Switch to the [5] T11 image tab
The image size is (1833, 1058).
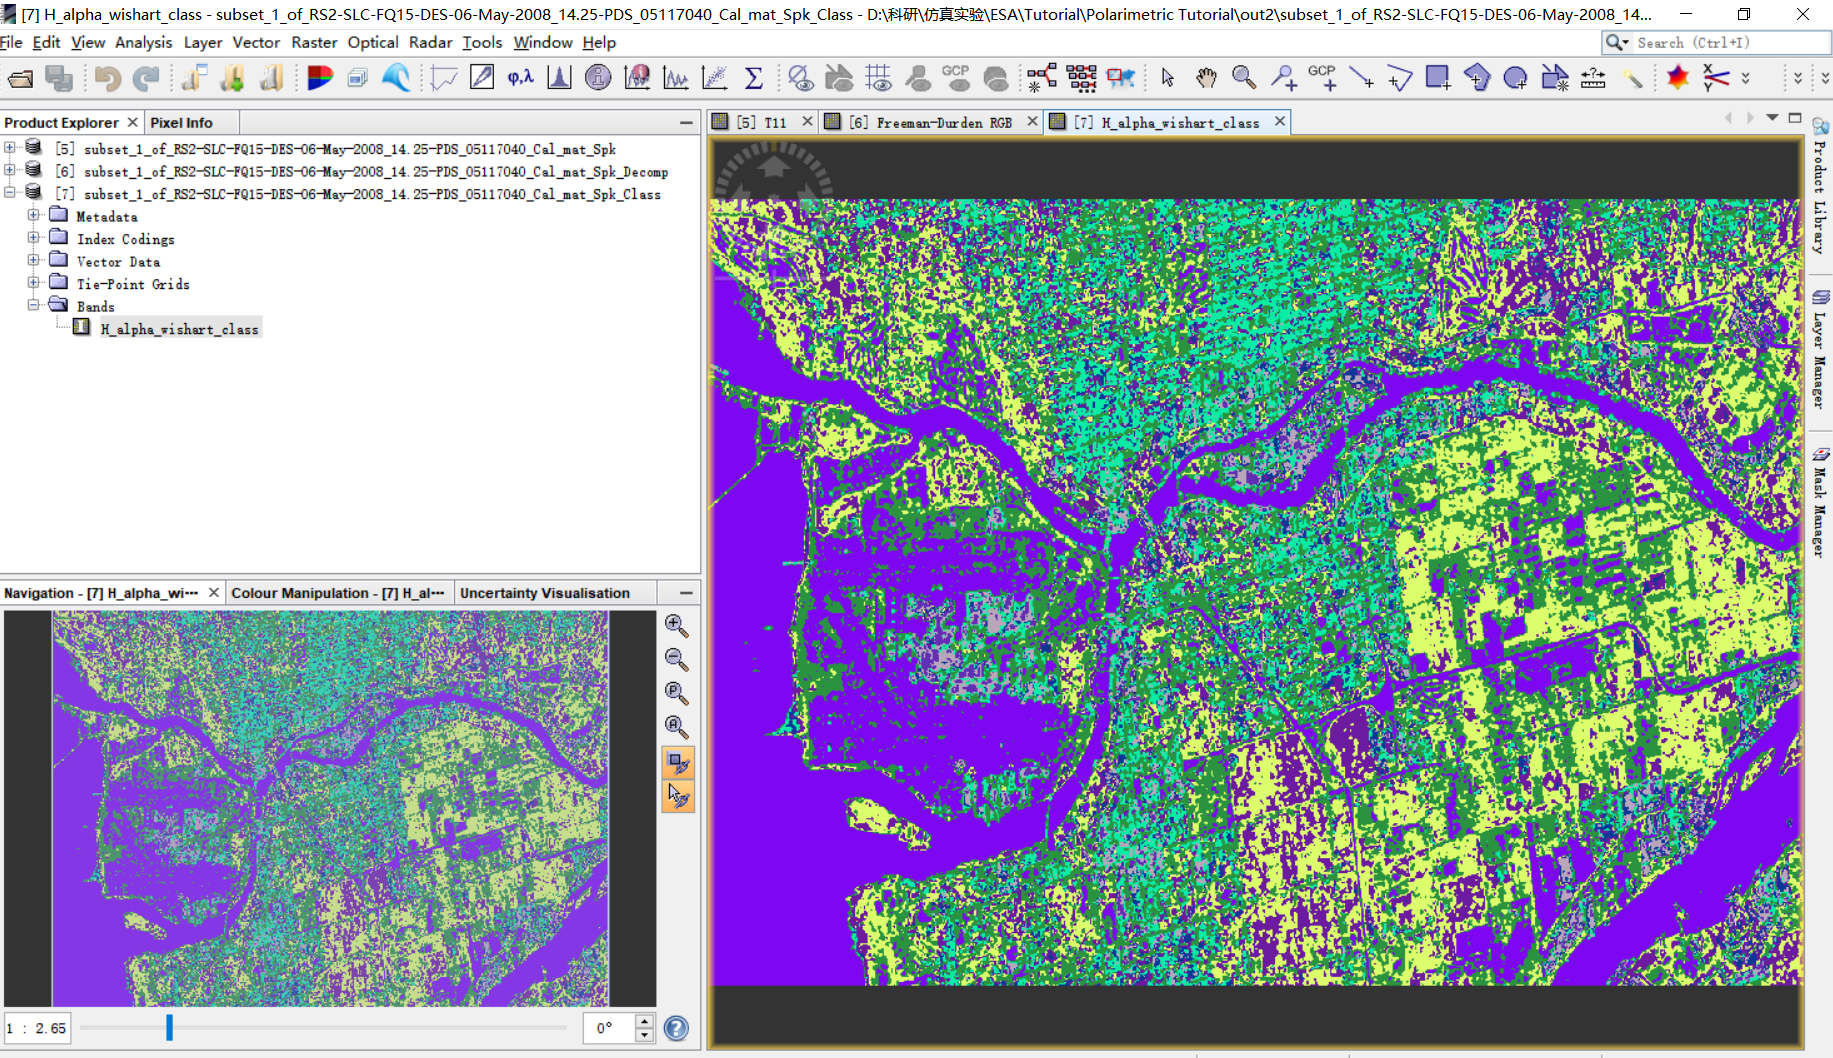pos(762,122)
